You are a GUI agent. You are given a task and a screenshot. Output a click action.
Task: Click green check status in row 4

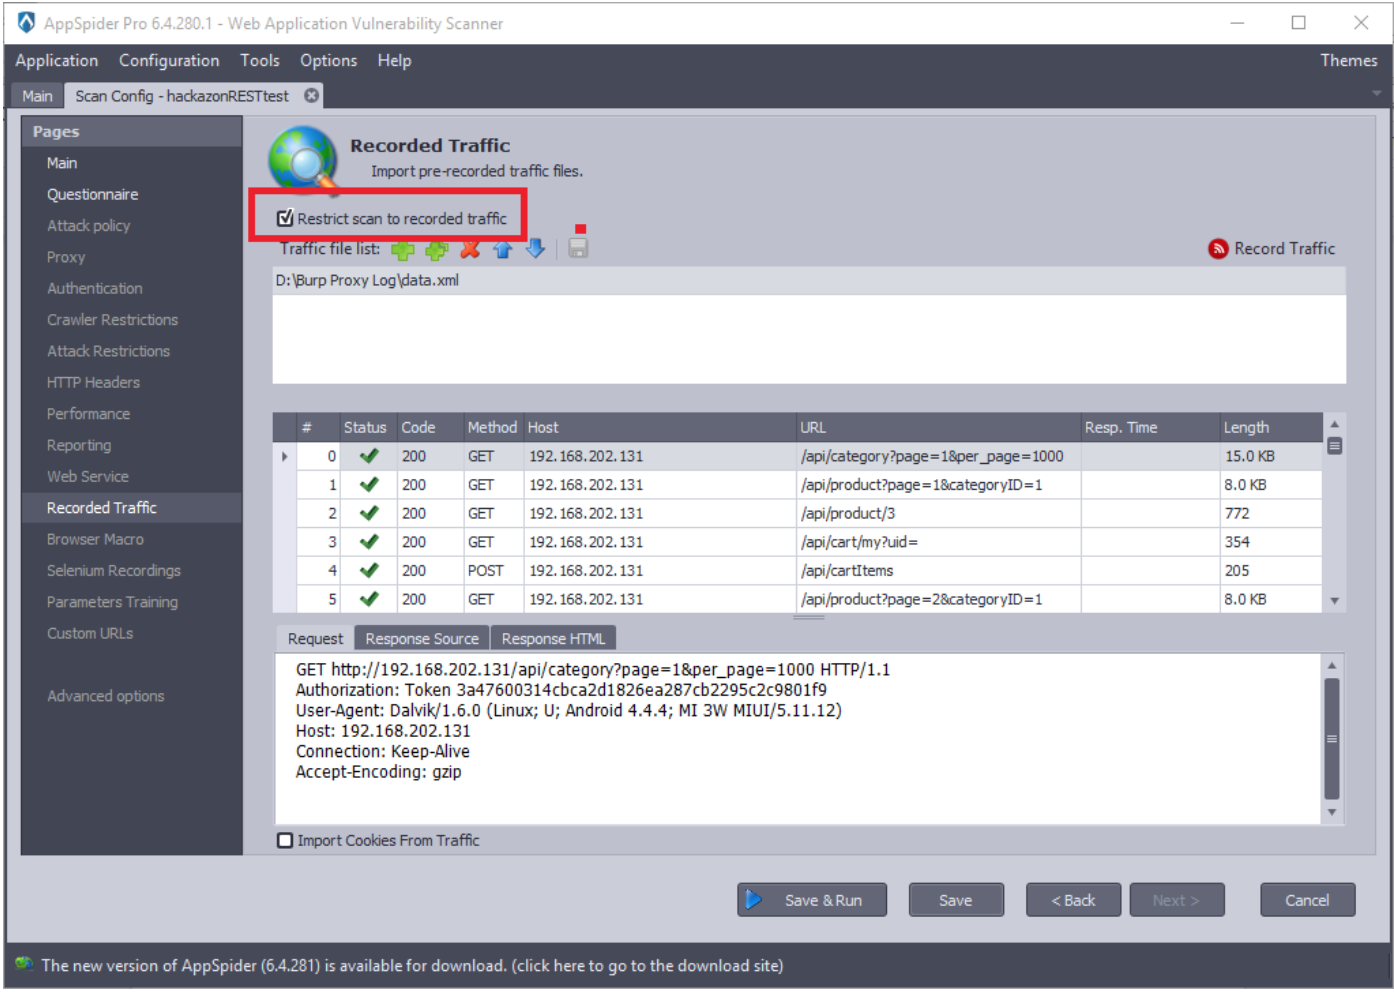369,570
